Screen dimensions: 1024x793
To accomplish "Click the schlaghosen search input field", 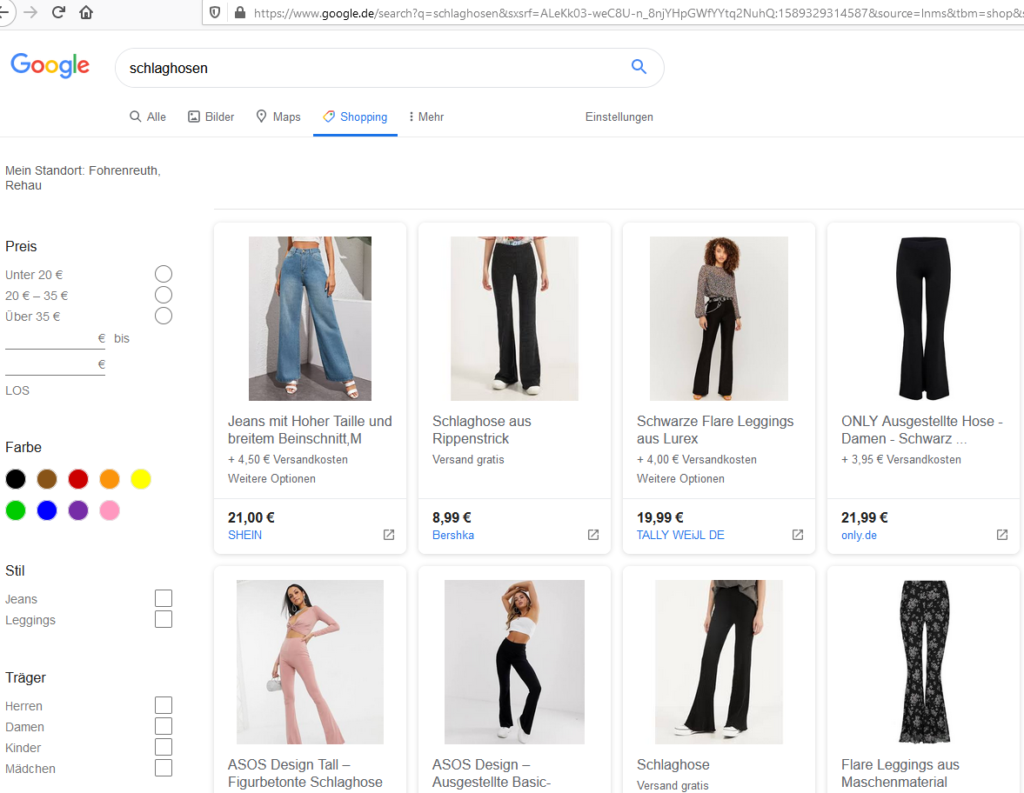I will pos(370,68).
